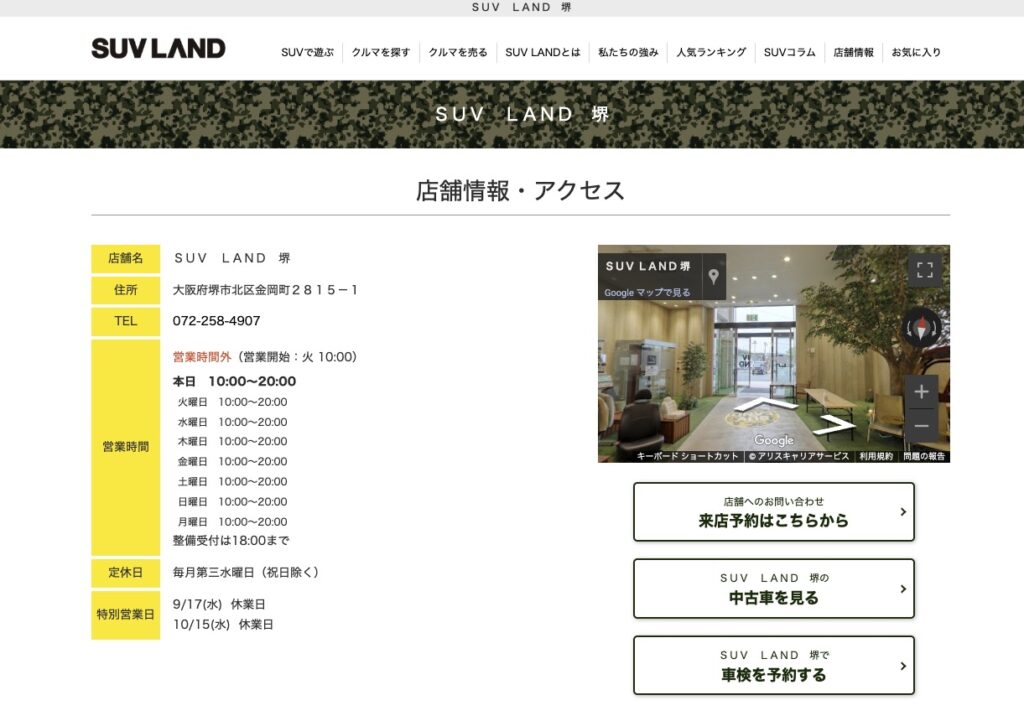Click the SUV LAND logo
This screenshot has width=1024, height=721.
(x=158, y=48)
